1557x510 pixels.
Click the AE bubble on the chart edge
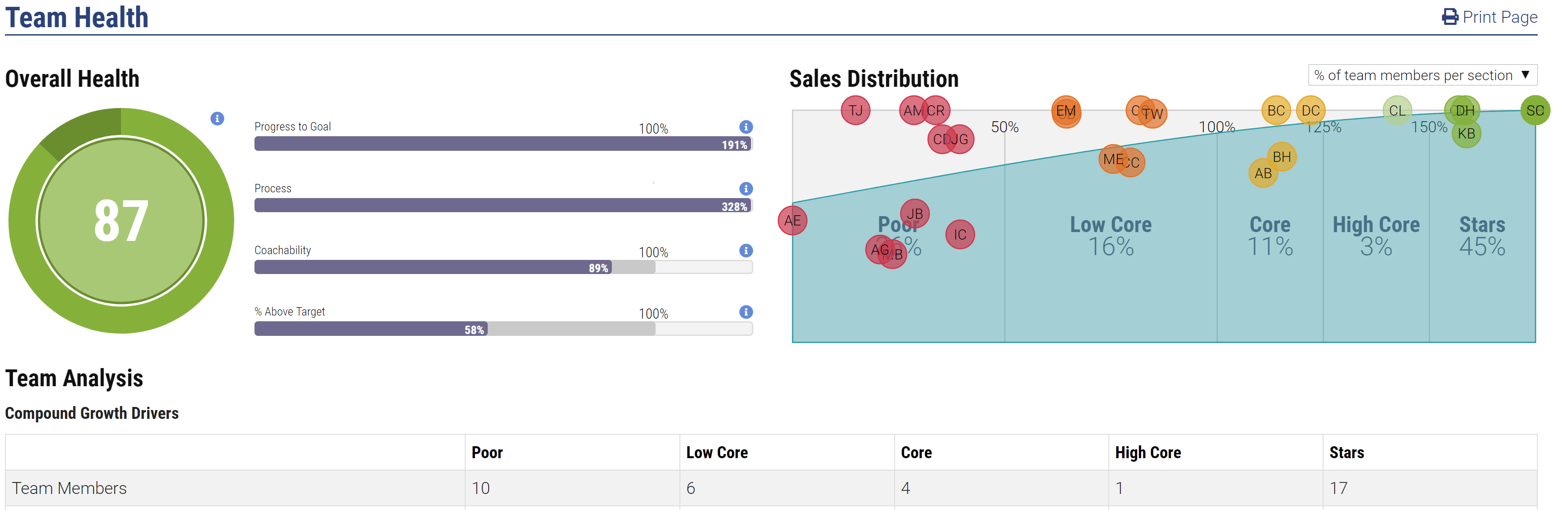[x=792, y=221]
